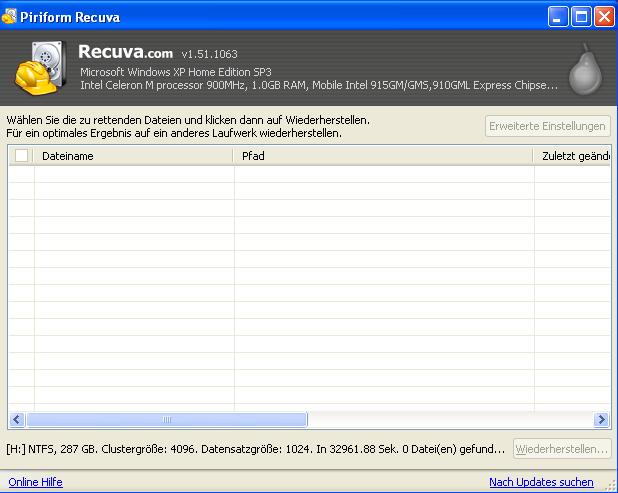Open Erweiterte Einstellungen
Screen dimensions: 618x493
click(x=547, y=126)
